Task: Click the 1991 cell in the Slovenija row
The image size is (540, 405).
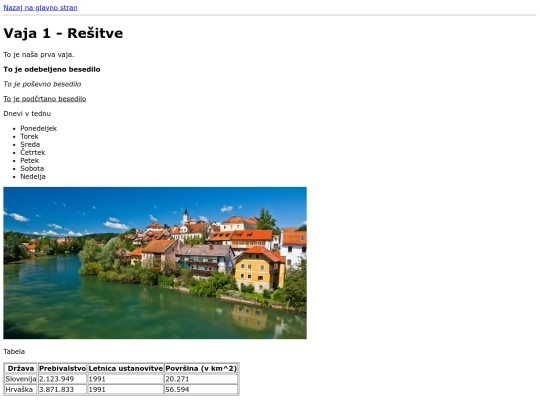Action: 125,379
